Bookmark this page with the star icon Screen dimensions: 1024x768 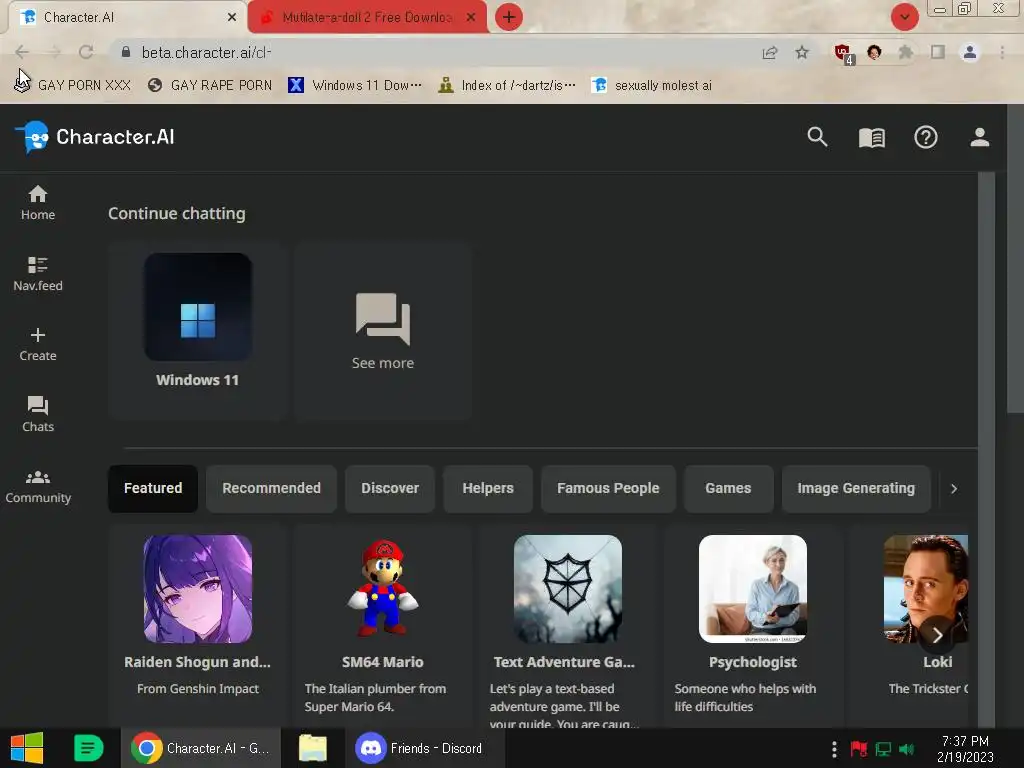coord(802,53)
